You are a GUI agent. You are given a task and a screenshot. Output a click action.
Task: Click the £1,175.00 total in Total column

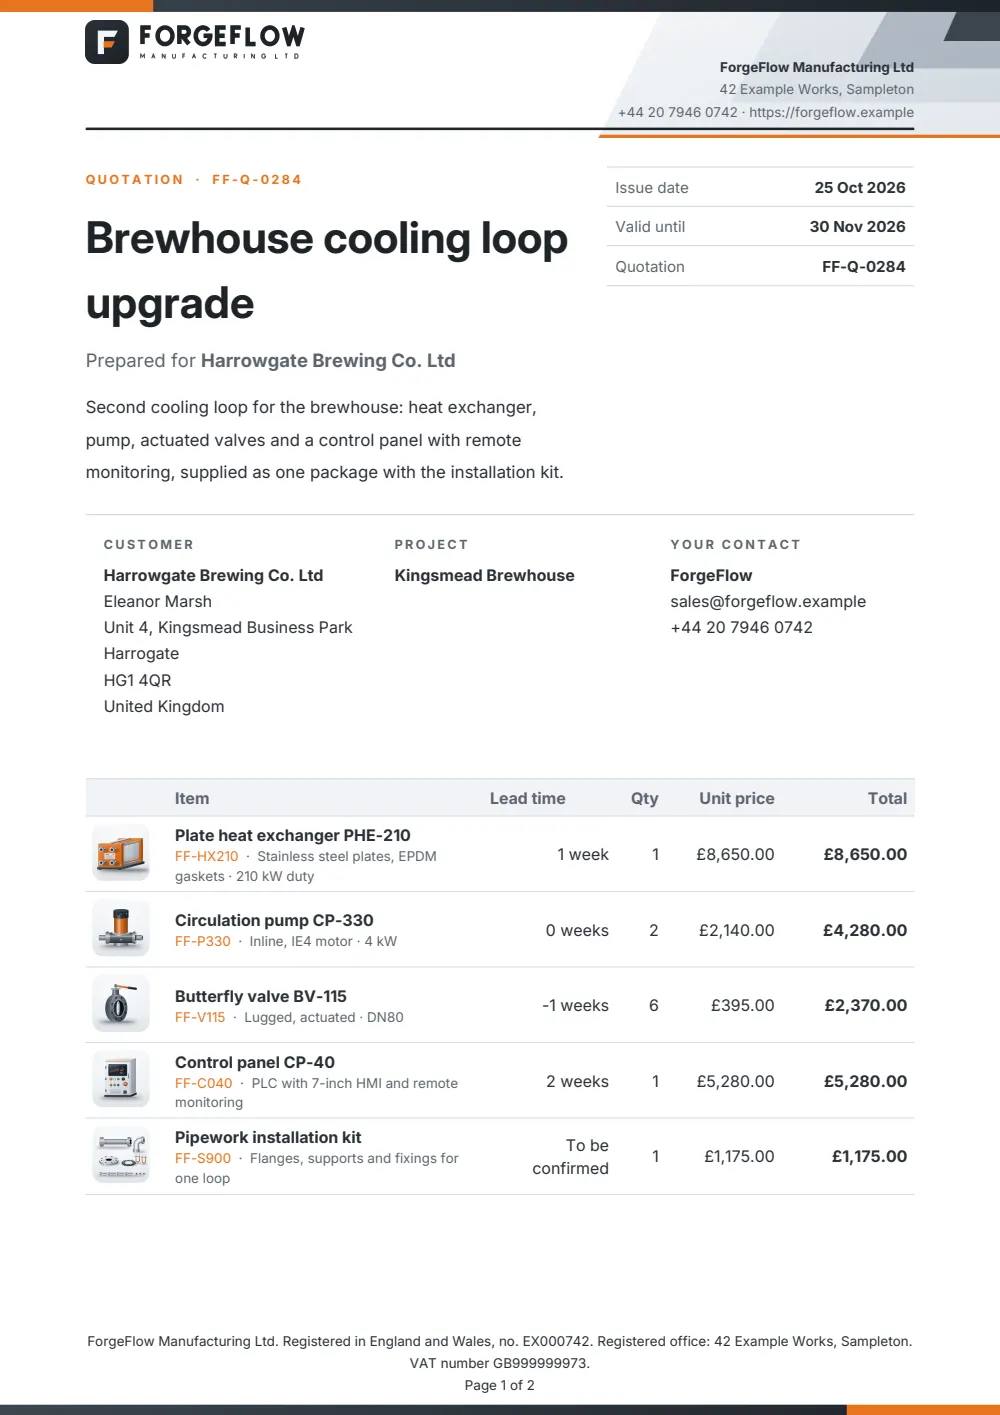870,1156
